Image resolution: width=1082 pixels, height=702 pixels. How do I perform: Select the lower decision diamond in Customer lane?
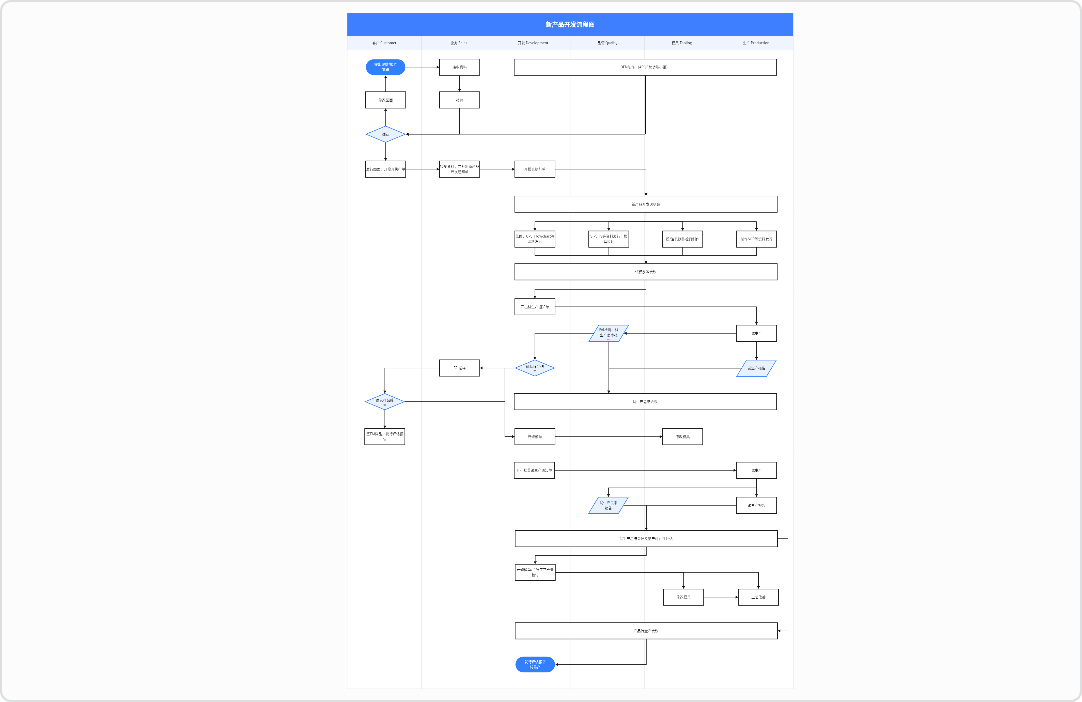(385, 401)
